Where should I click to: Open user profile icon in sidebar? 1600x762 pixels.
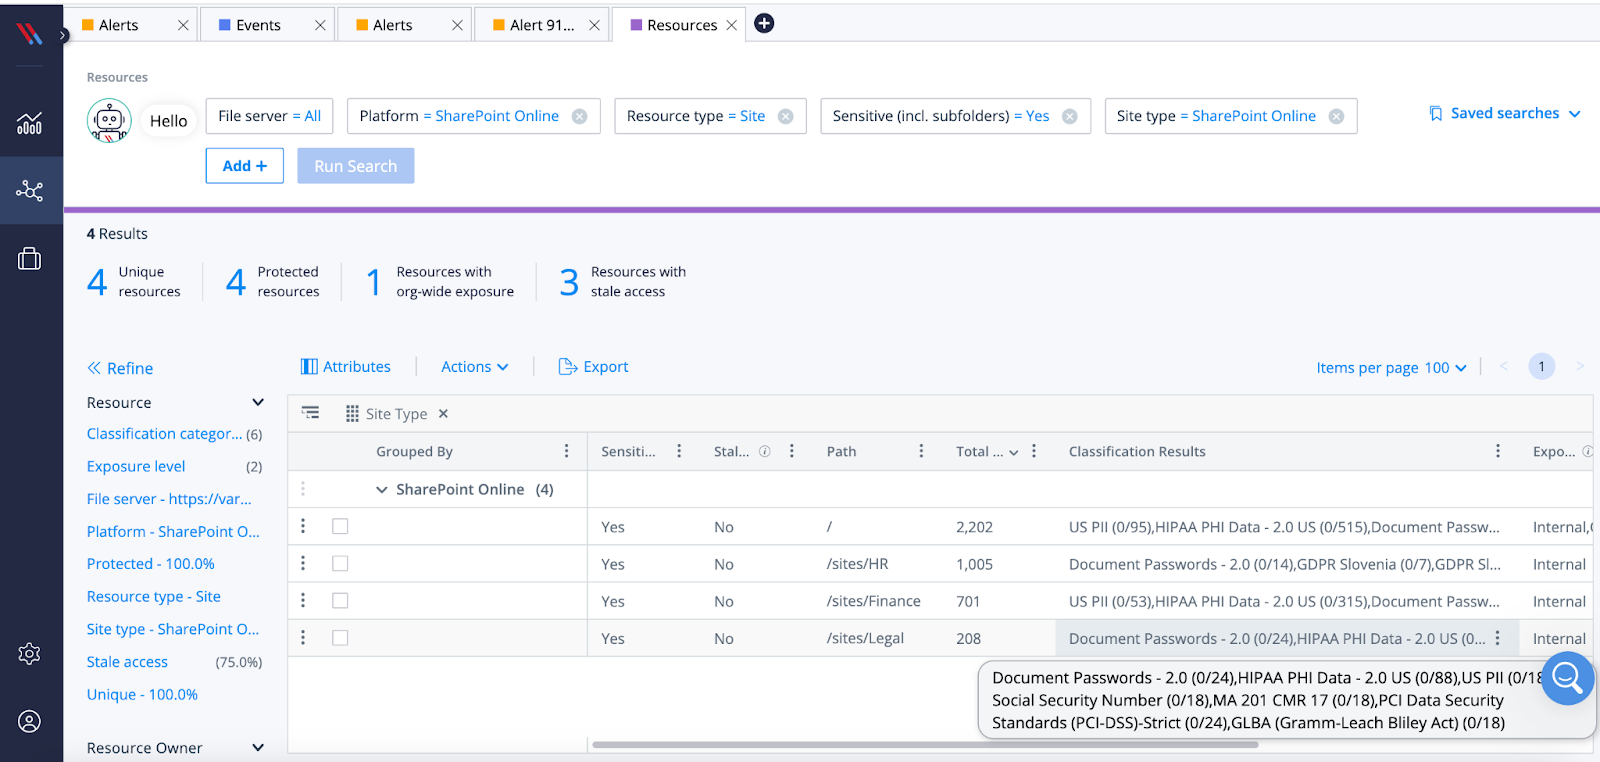tap(29, 721)
